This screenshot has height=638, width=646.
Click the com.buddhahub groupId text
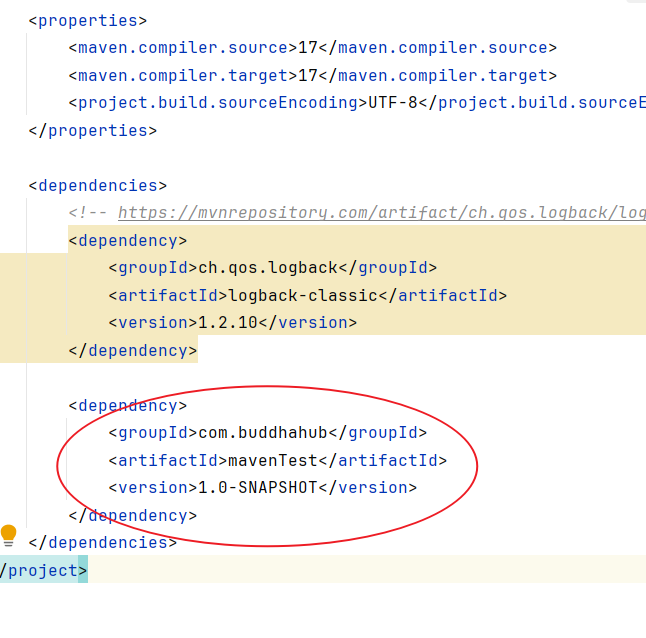click(x=263, y=433)
